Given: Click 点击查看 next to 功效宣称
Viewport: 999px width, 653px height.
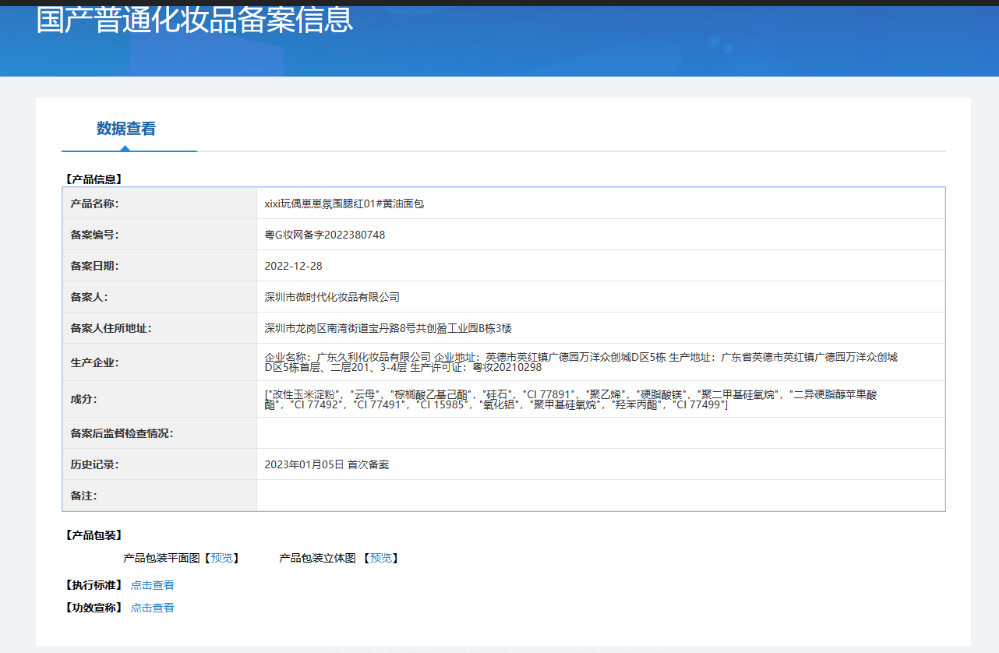Looking at the screenshot, I should (x=152, y=608).
